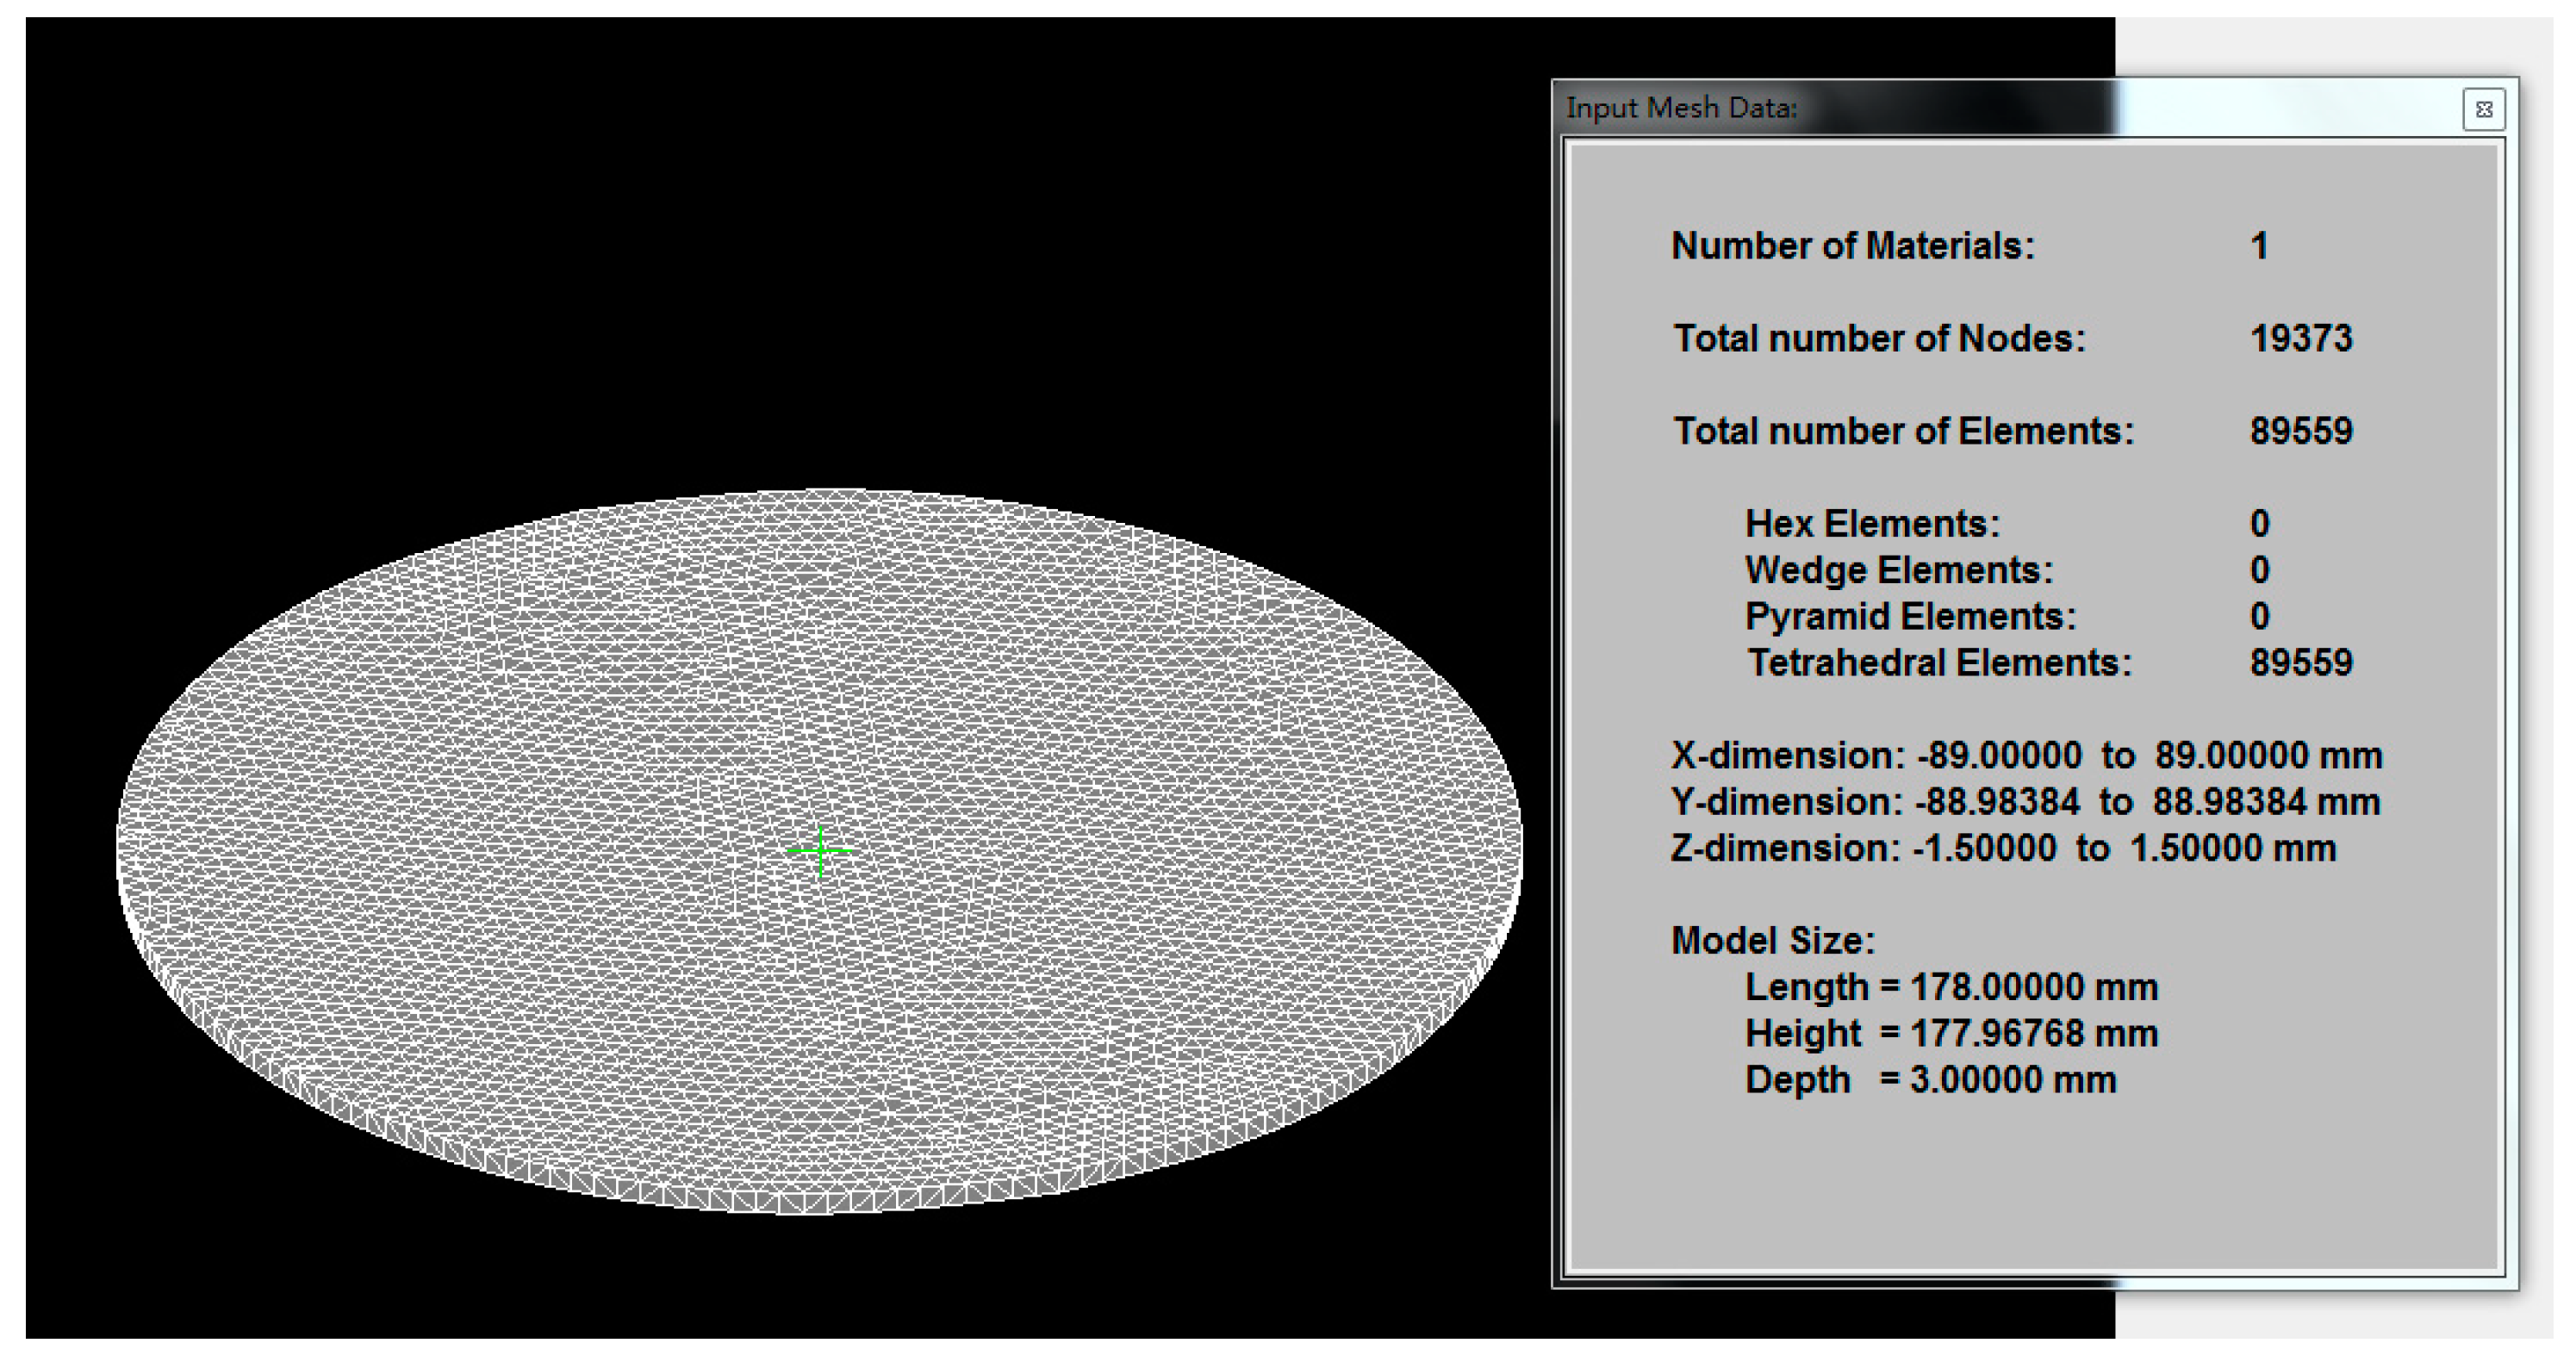Click the Length = 178.00000 mm line
The width and height of the screenshot is (2576, 1368).
click(1951, 987)
